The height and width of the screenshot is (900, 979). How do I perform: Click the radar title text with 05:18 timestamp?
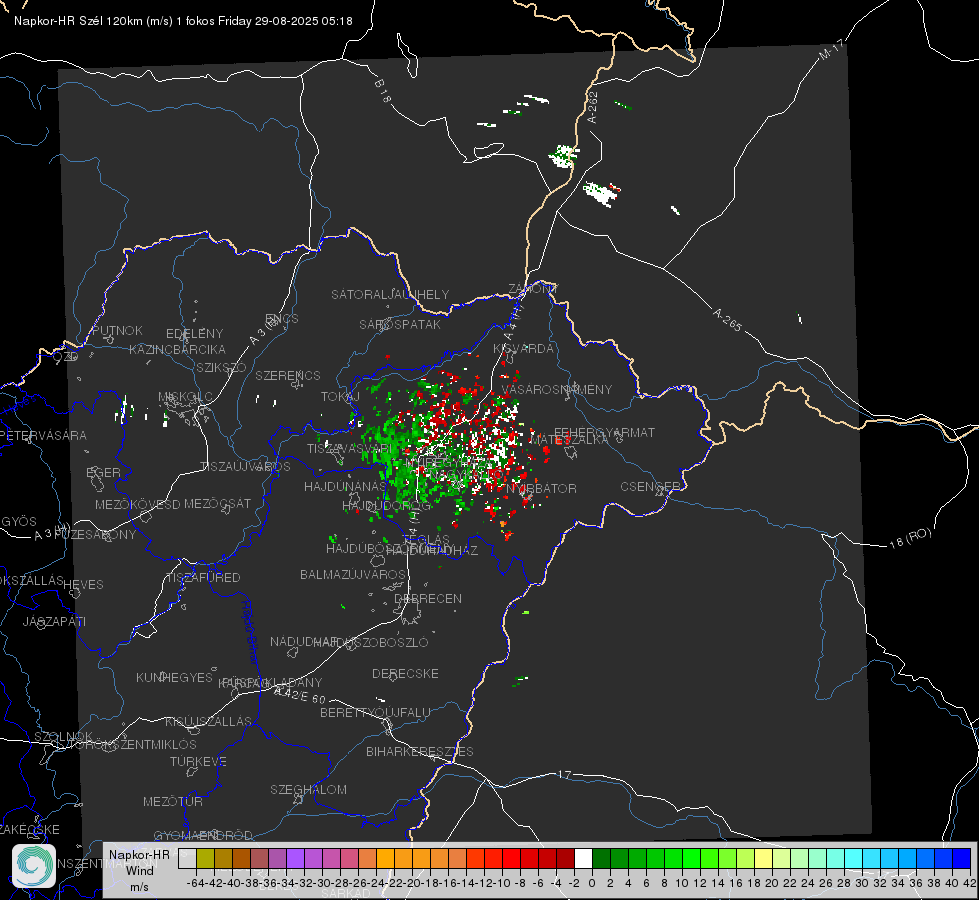pos(183,21)
